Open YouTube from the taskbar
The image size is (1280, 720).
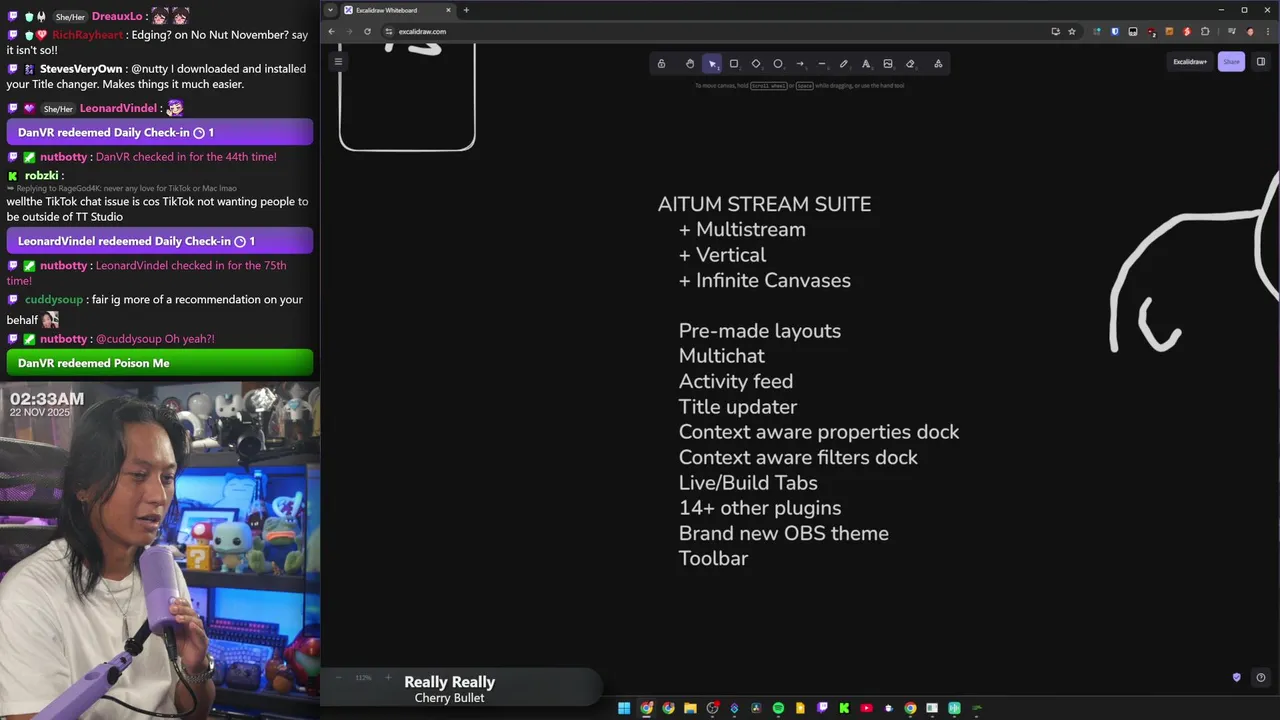point(866,708)
